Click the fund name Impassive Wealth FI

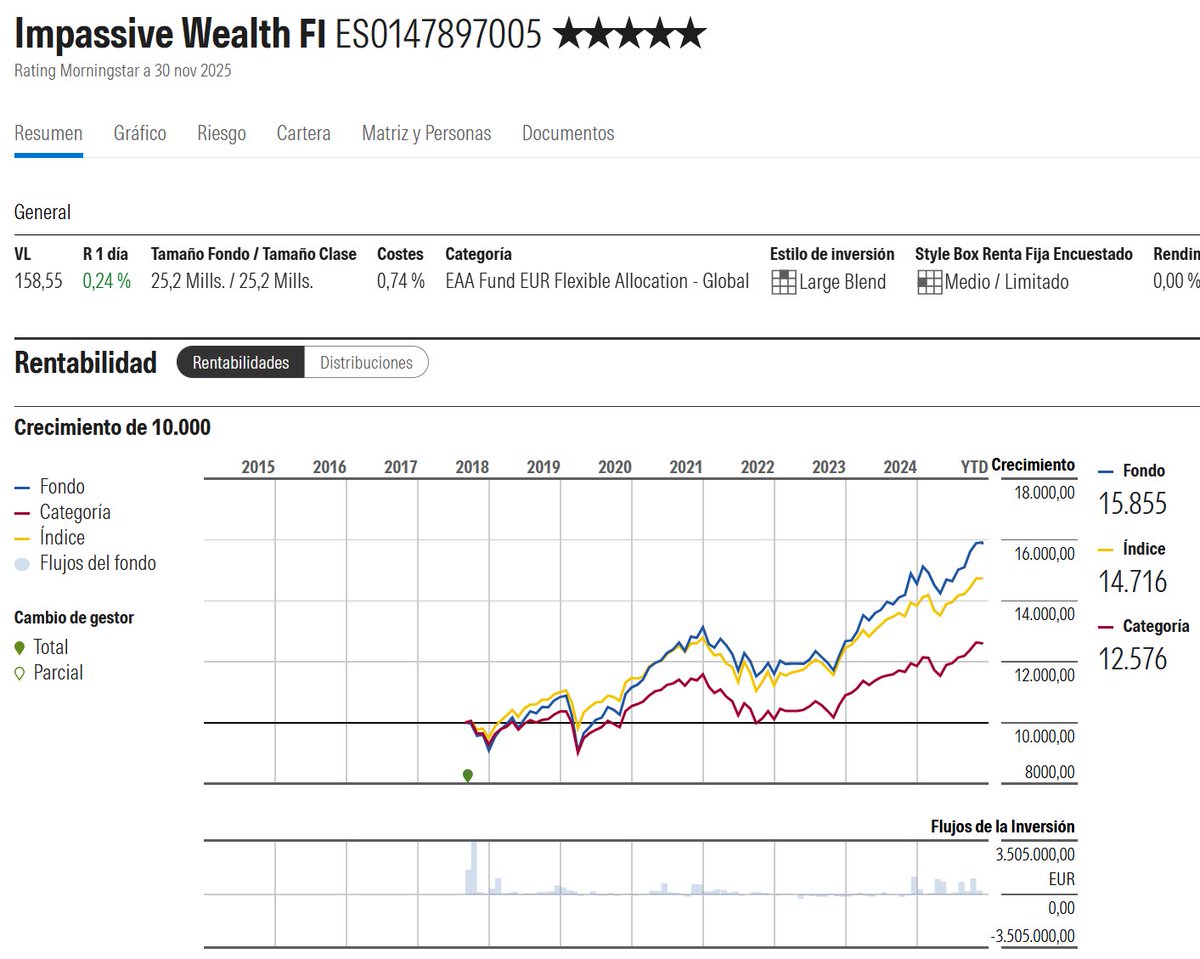(x=170, y=35)
